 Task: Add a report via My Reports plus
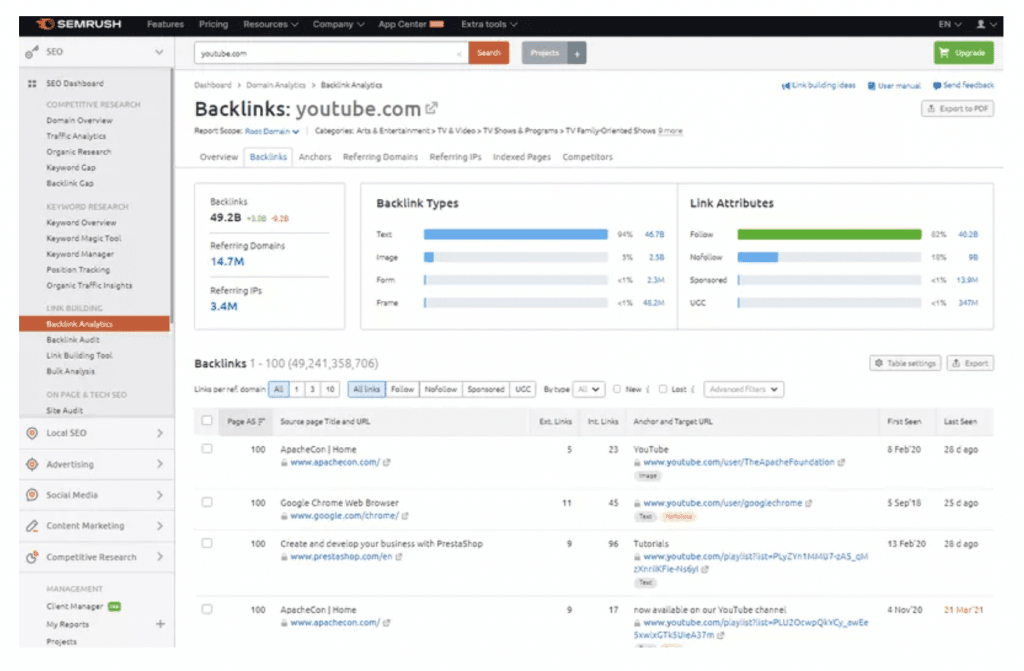(x=160, y=624)
